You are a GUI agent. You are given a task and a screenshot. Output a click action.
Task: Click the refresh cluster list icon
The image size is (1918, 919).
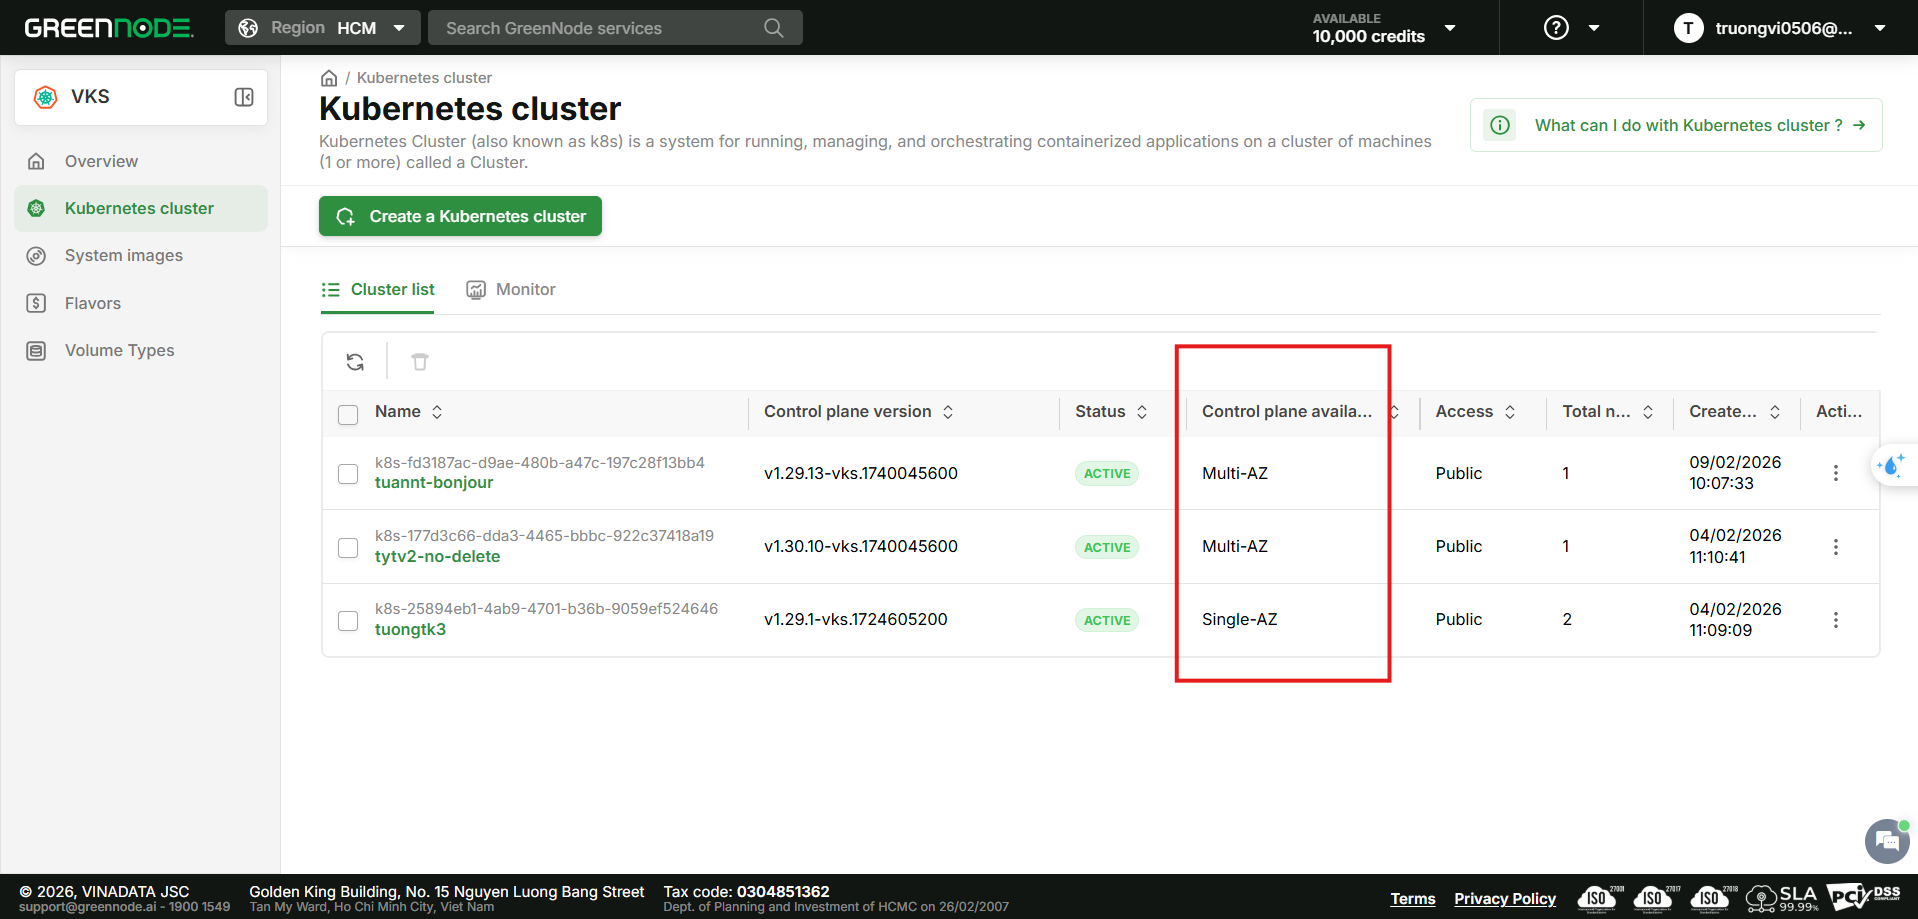[x=355, y=362]
